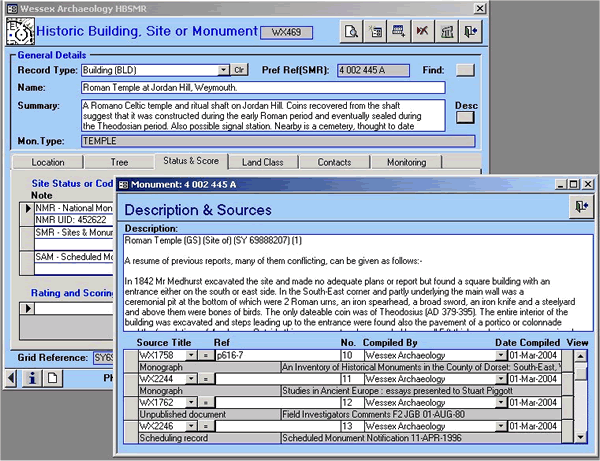600x461 pixels.
Task: Open the Land Class tab
Action: click(263, 161)
